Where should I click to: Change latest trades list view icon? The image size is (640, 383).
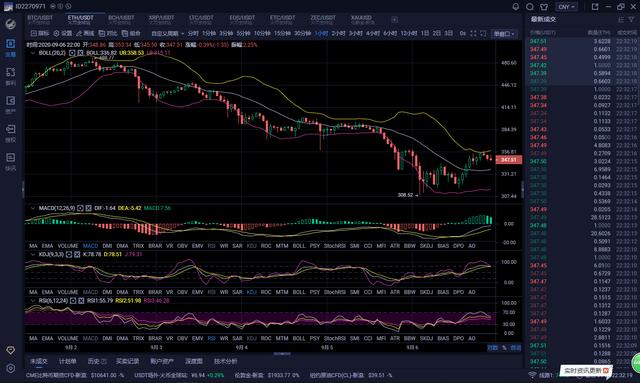[x=621, y=20]
